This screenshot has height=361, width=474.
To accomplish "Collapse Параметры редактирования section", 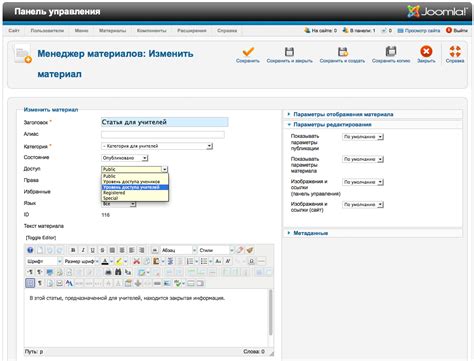I will tap(332, 124).
